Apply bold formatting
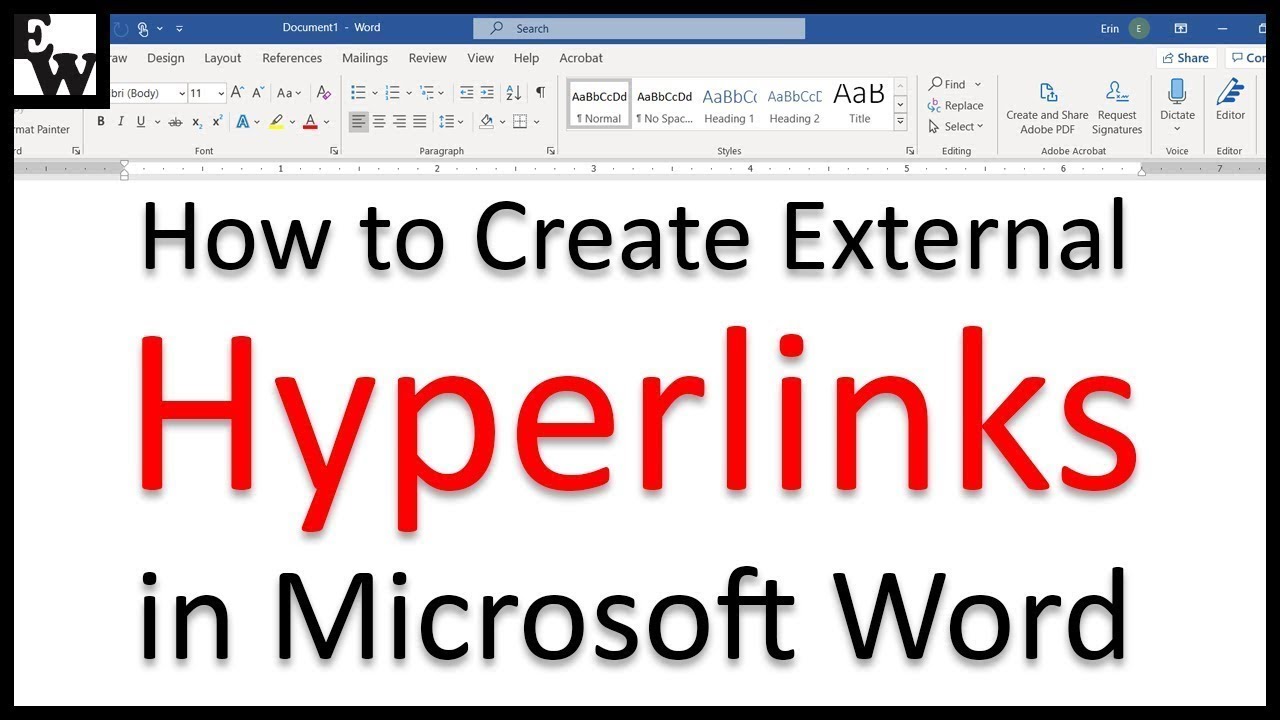Image resolution: width=1280 pixels, height=720 pixels. coord(100,122)
